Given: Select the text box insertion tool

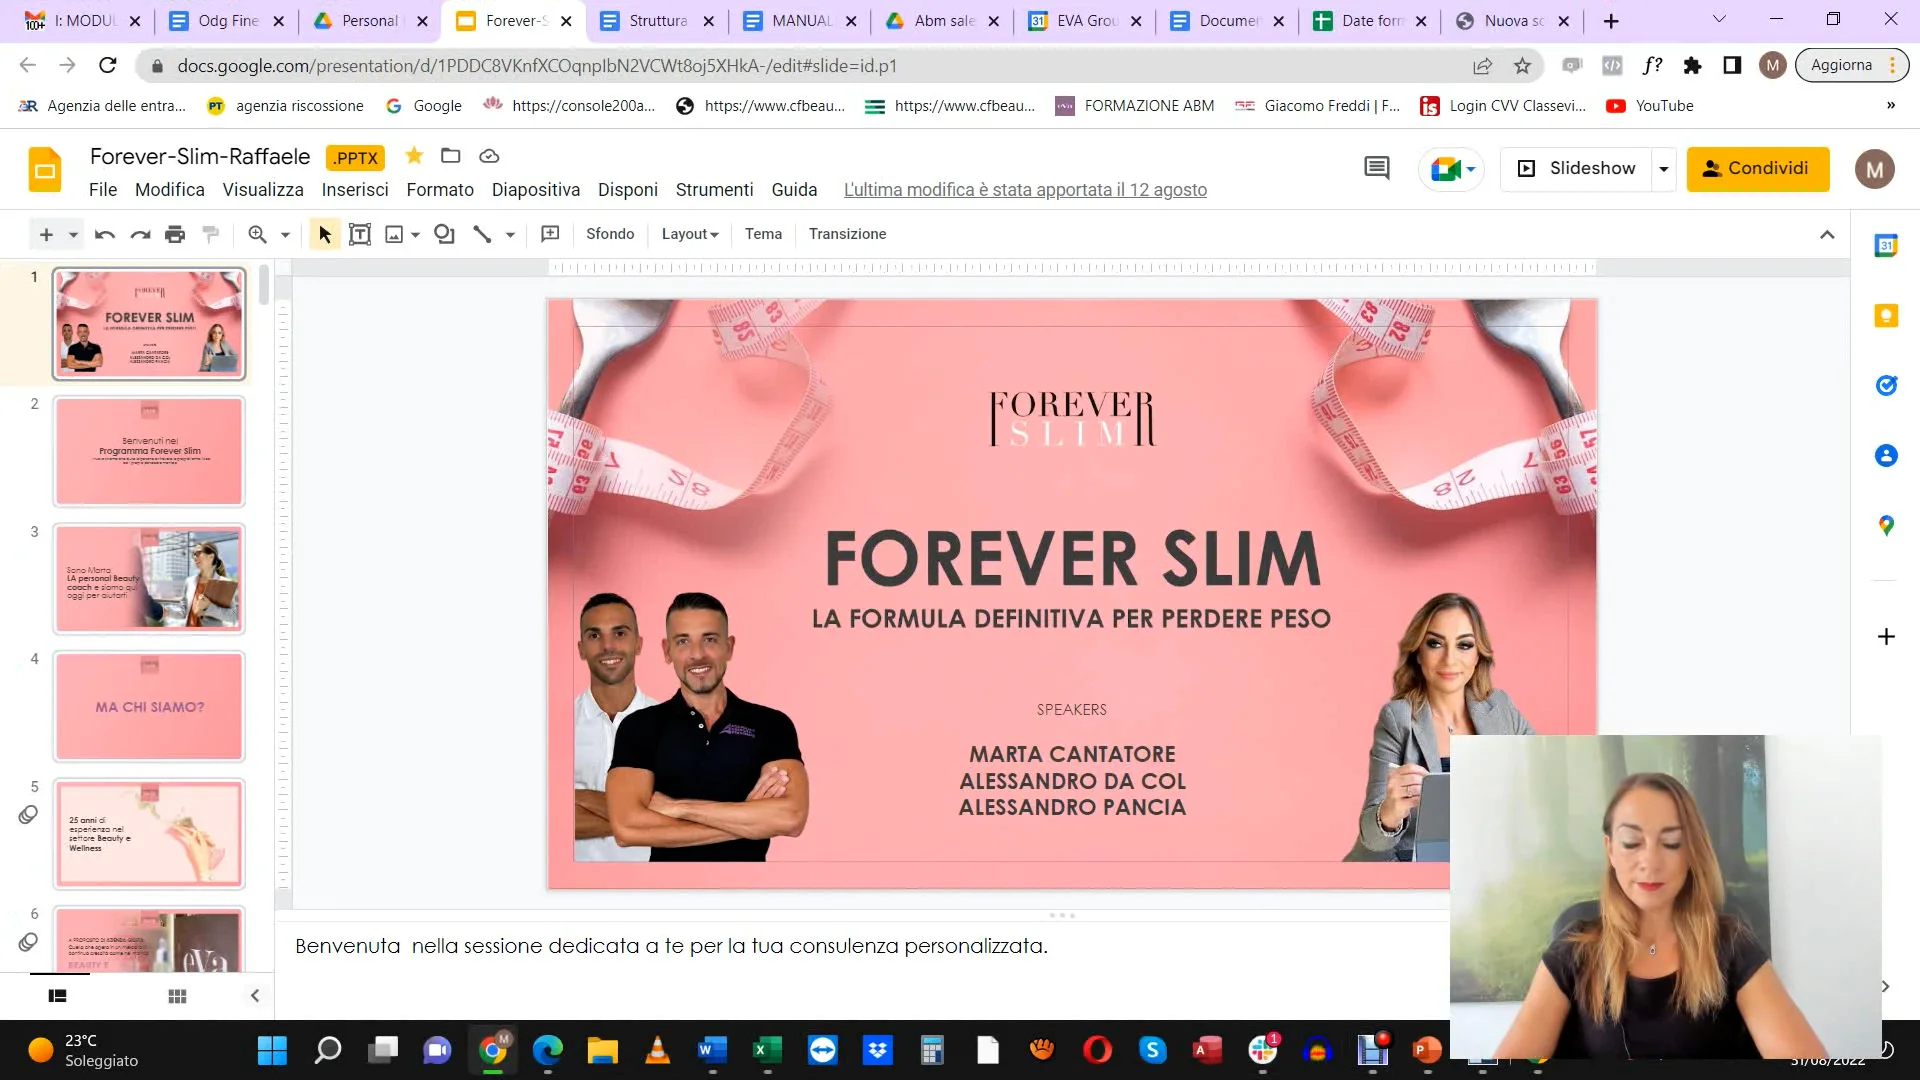Looking at the screenshot, I should (360, 233).
